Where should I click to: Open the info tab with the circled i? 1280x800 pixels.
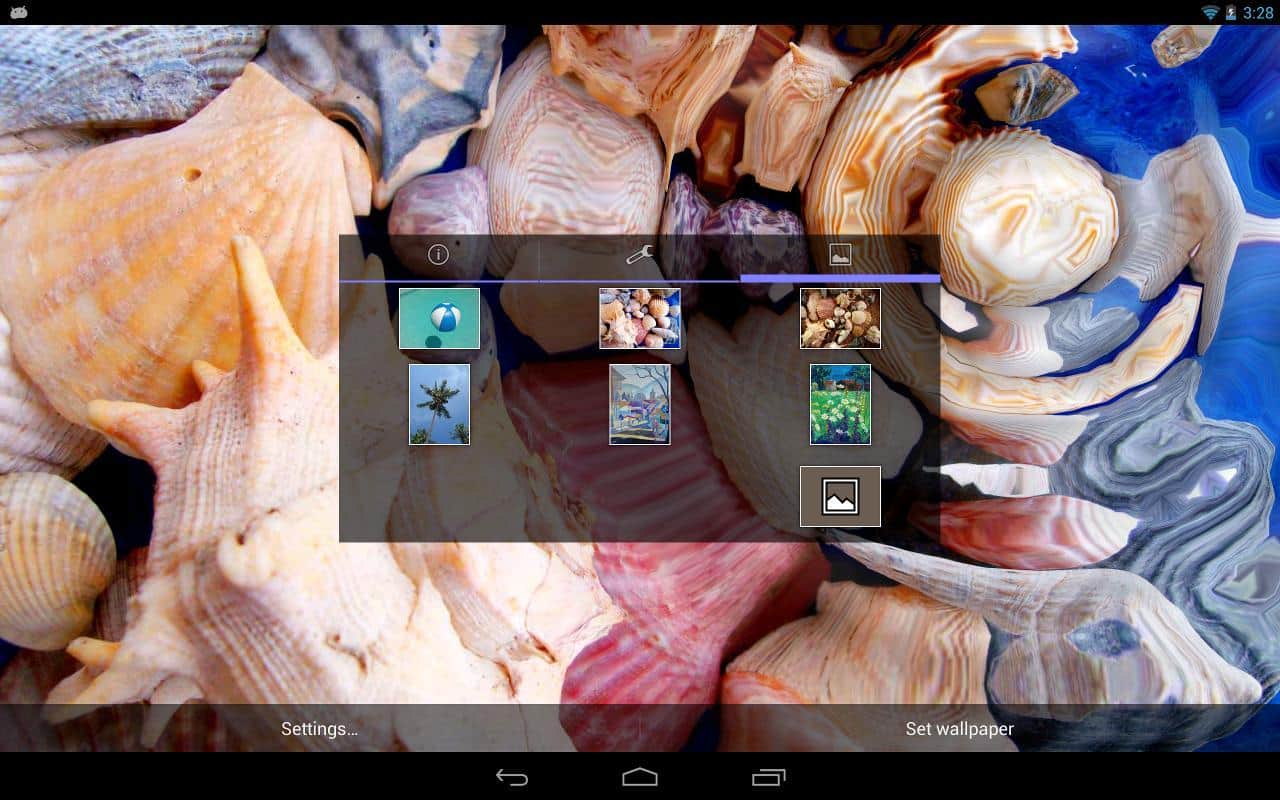(x=438, y=255)
